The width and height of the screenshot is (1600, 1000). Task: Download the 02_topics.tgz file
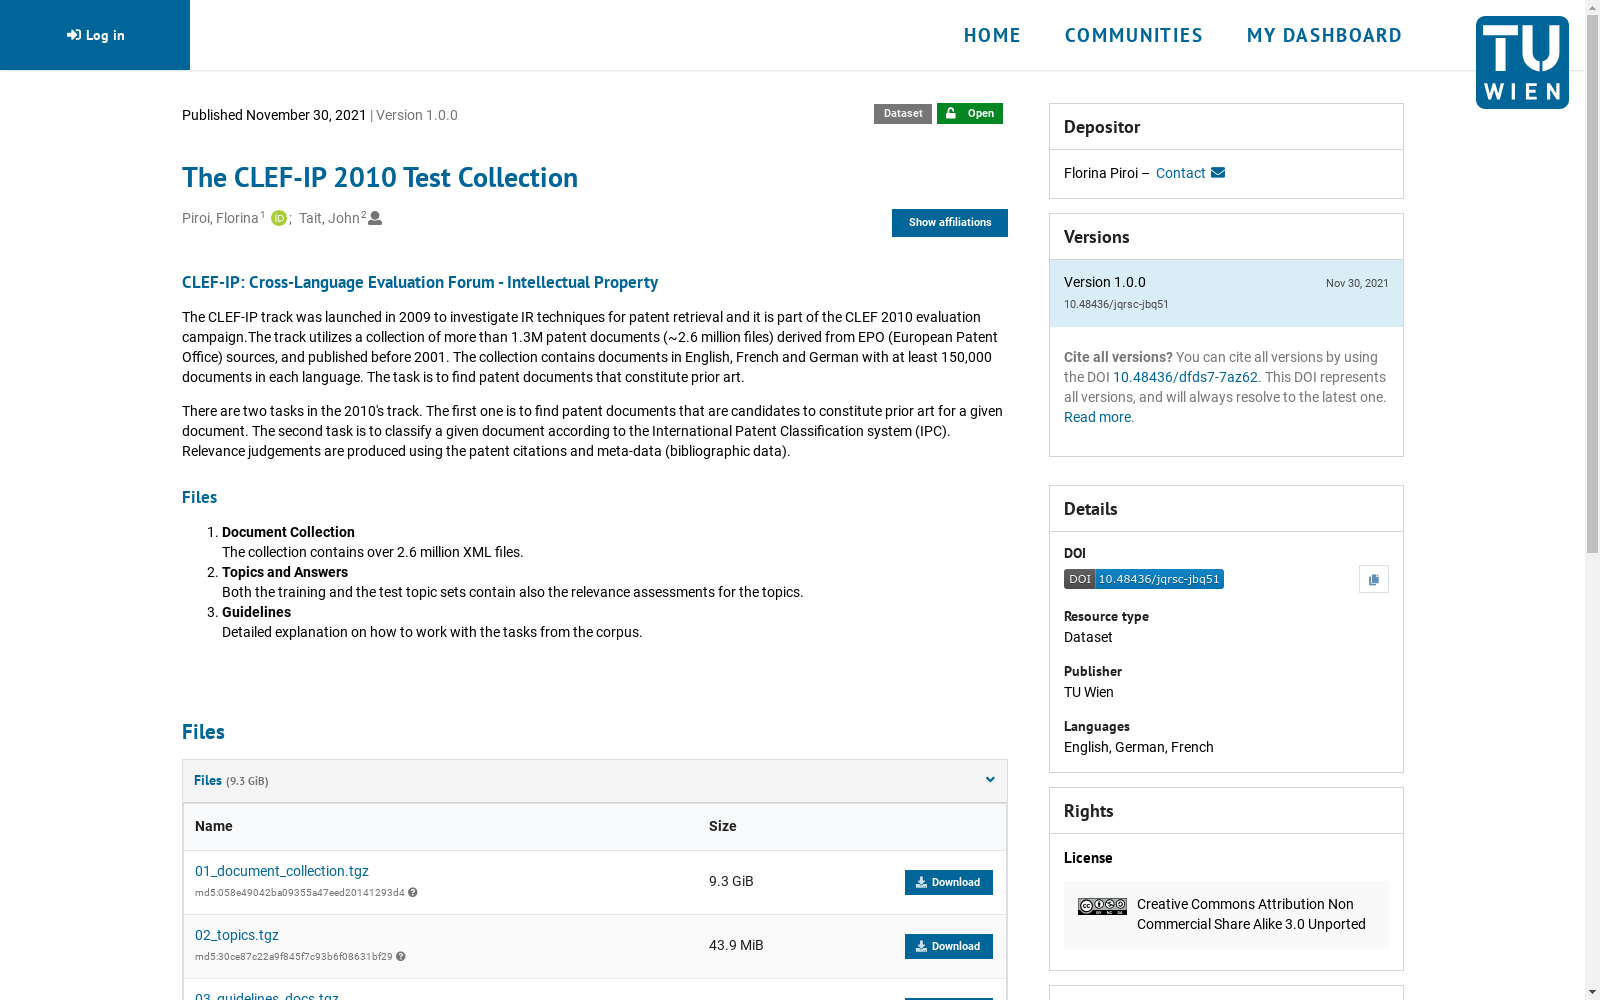click(x=949, y=946)
